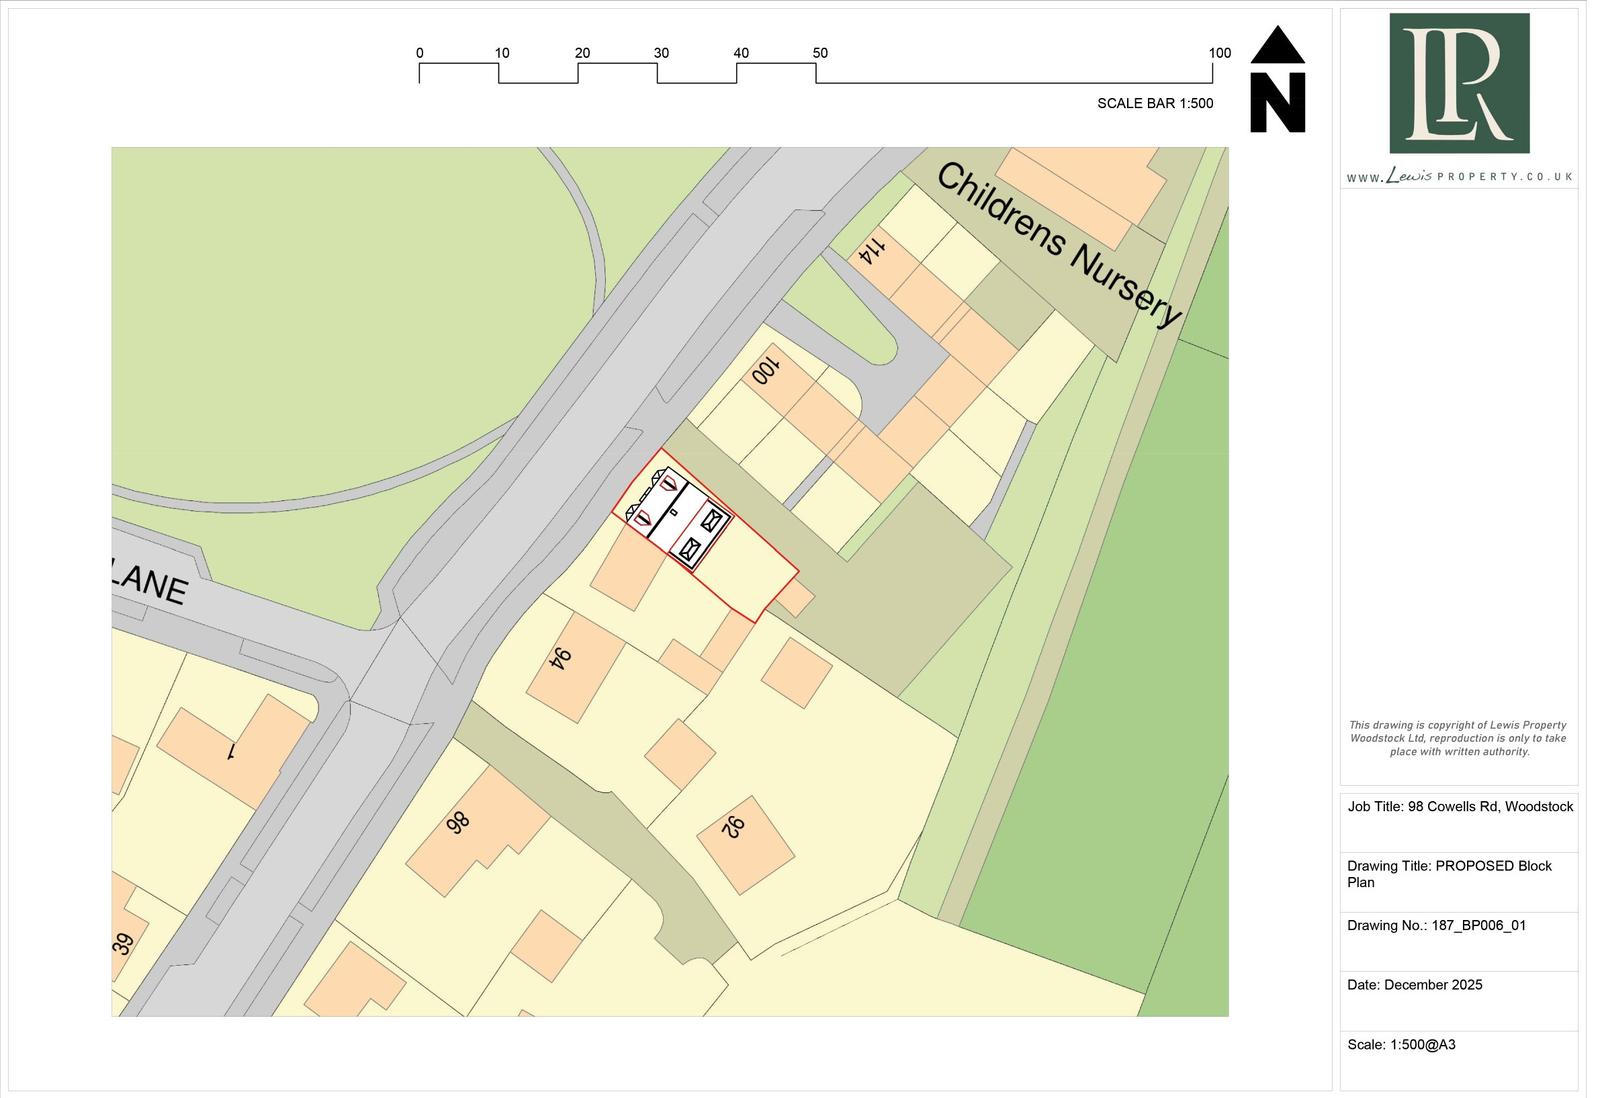Viewport: 1600px width, 1098px height.
Task: Open the www.LewisProperty.co.uk website link
Action: click(x=1460, y=176)
